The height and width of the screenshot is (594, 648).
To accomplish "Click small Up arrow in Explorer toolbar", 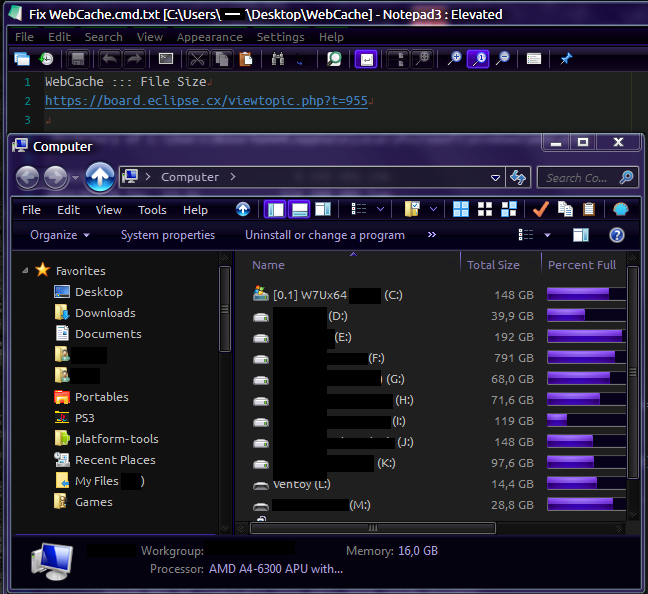I will (243, 209).
